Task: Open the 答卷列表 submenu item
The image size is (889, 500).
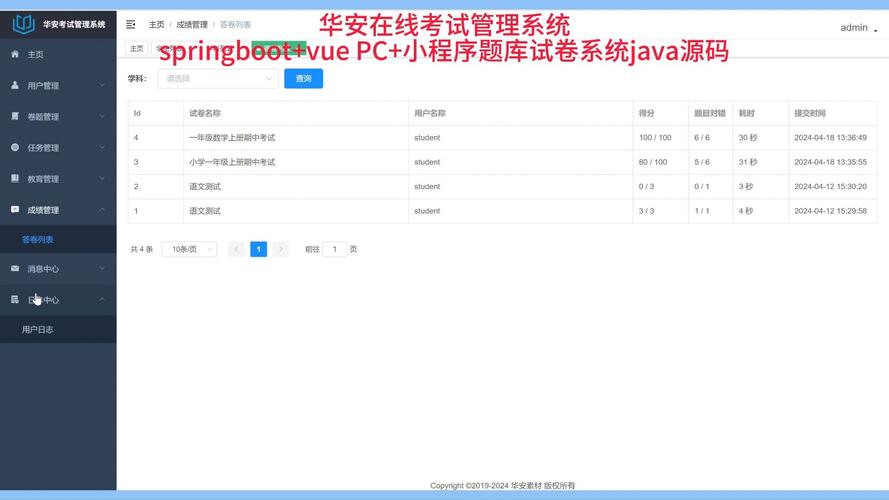Action: click(37, 240)
